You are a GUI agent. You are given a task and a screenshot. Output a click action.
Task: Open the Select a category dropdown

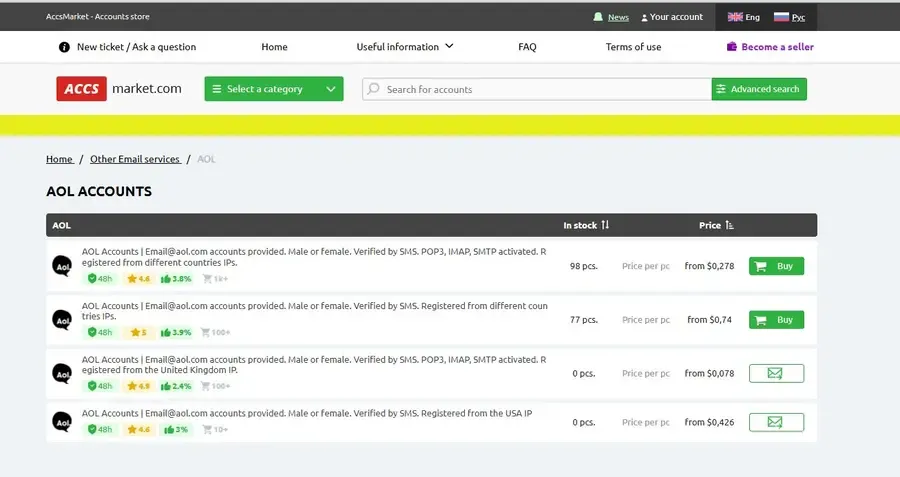274,89
